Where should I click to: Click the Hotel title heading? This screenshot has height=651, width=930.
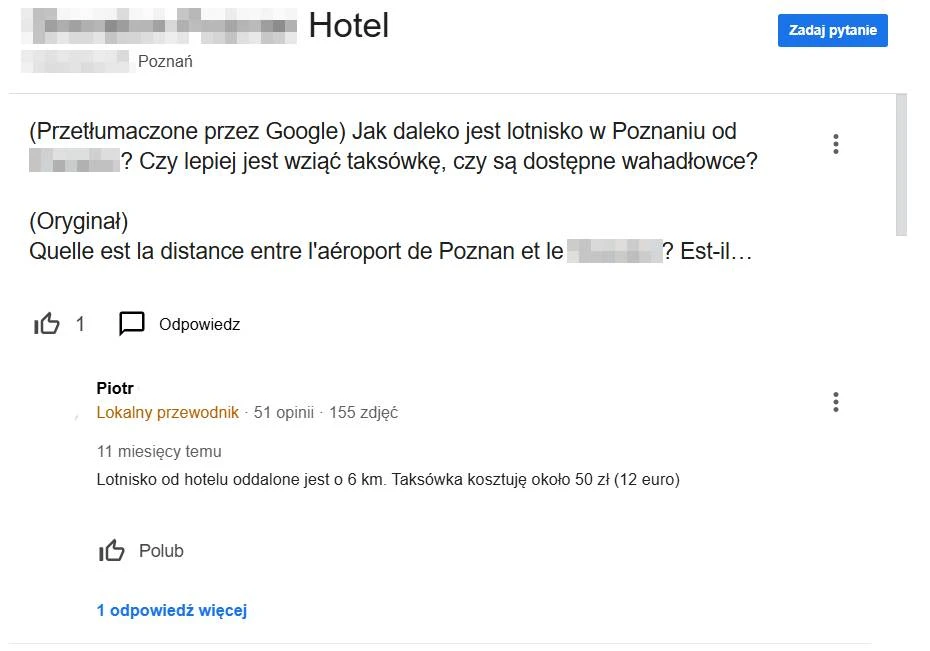point(349,25)
